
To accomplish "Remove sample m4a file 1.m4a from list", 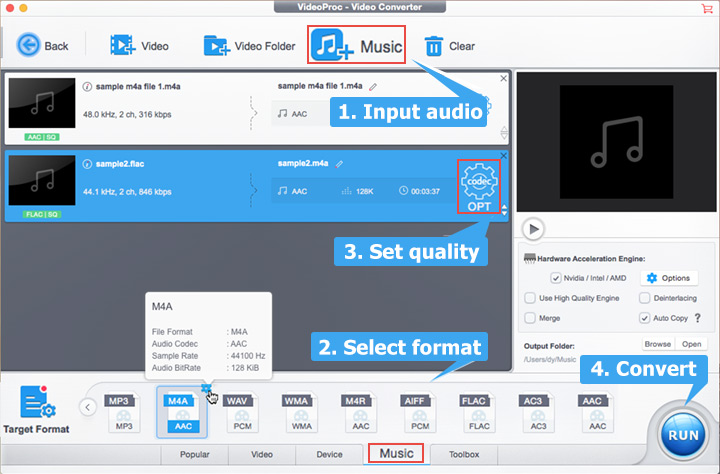I will click(x=504, y=79).
